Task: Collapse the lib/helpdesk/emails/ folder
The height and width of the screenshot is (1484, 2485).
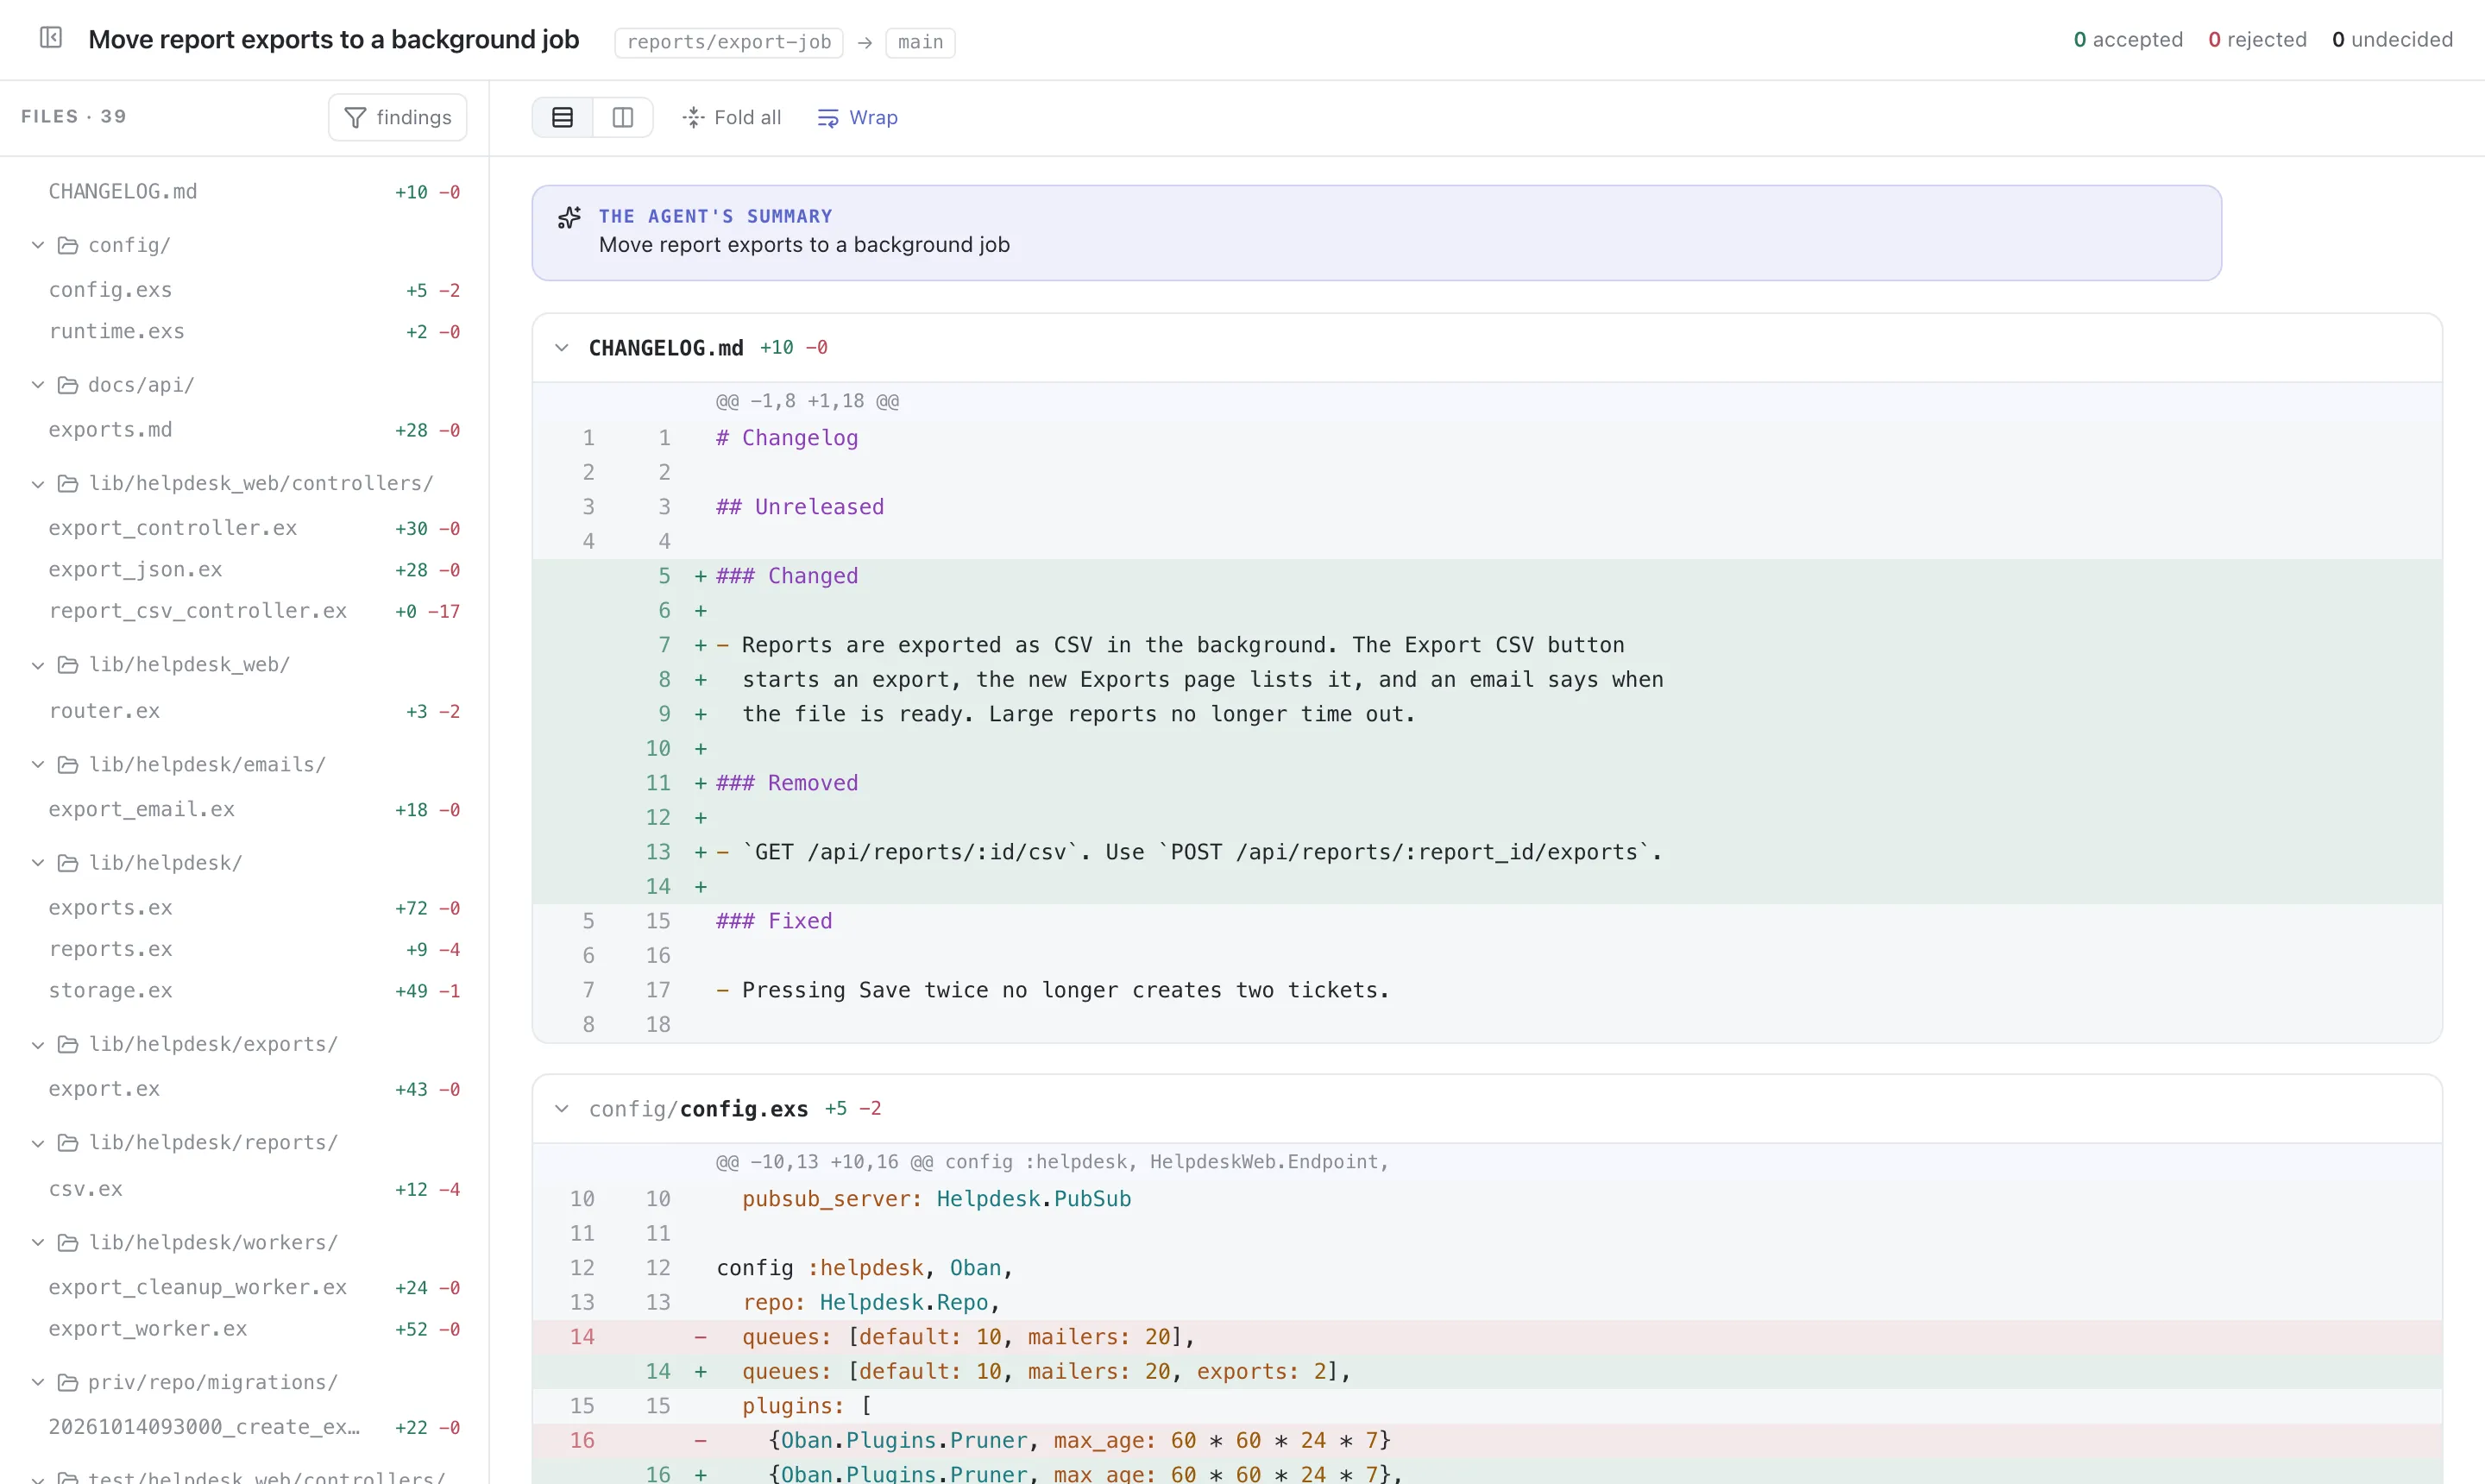Action: coord(38,765)
